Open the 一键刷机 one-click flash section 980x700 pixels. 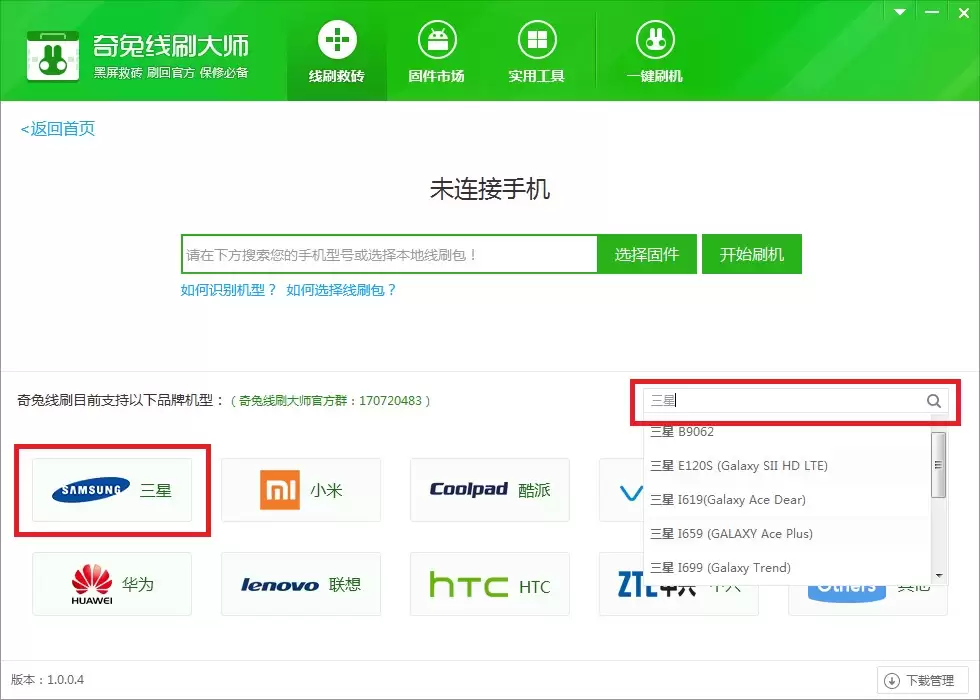click(x=654, y=50)
